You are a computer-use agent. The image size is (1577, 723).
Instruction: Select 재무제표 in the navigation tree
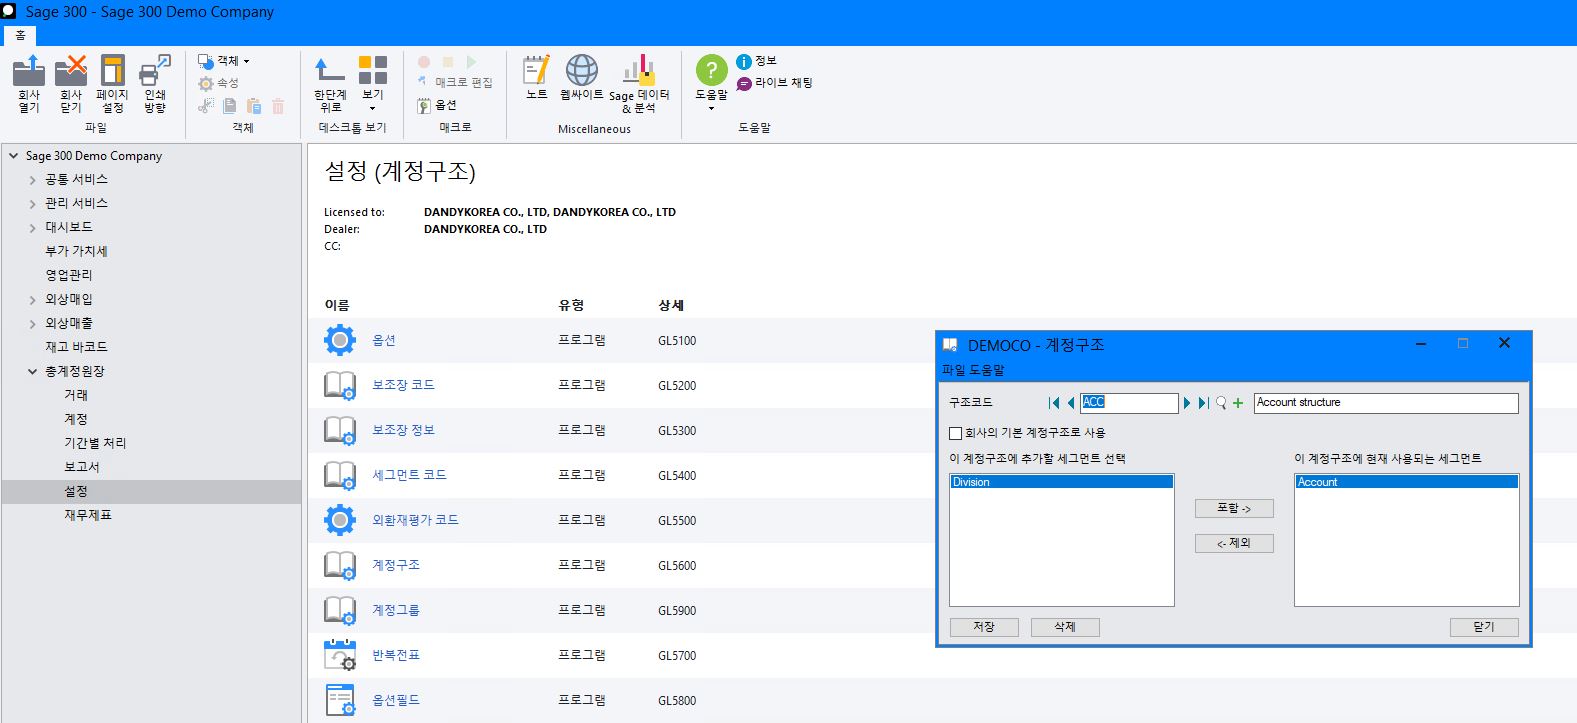88,515
